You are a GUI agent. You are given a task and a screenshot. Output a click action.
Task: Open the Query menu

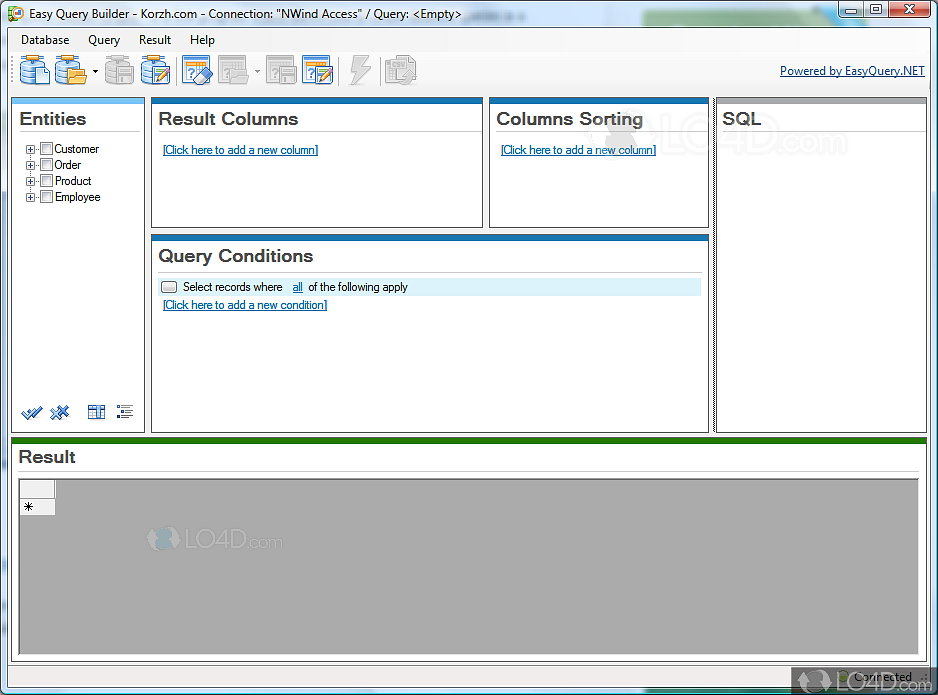[104, 40]
